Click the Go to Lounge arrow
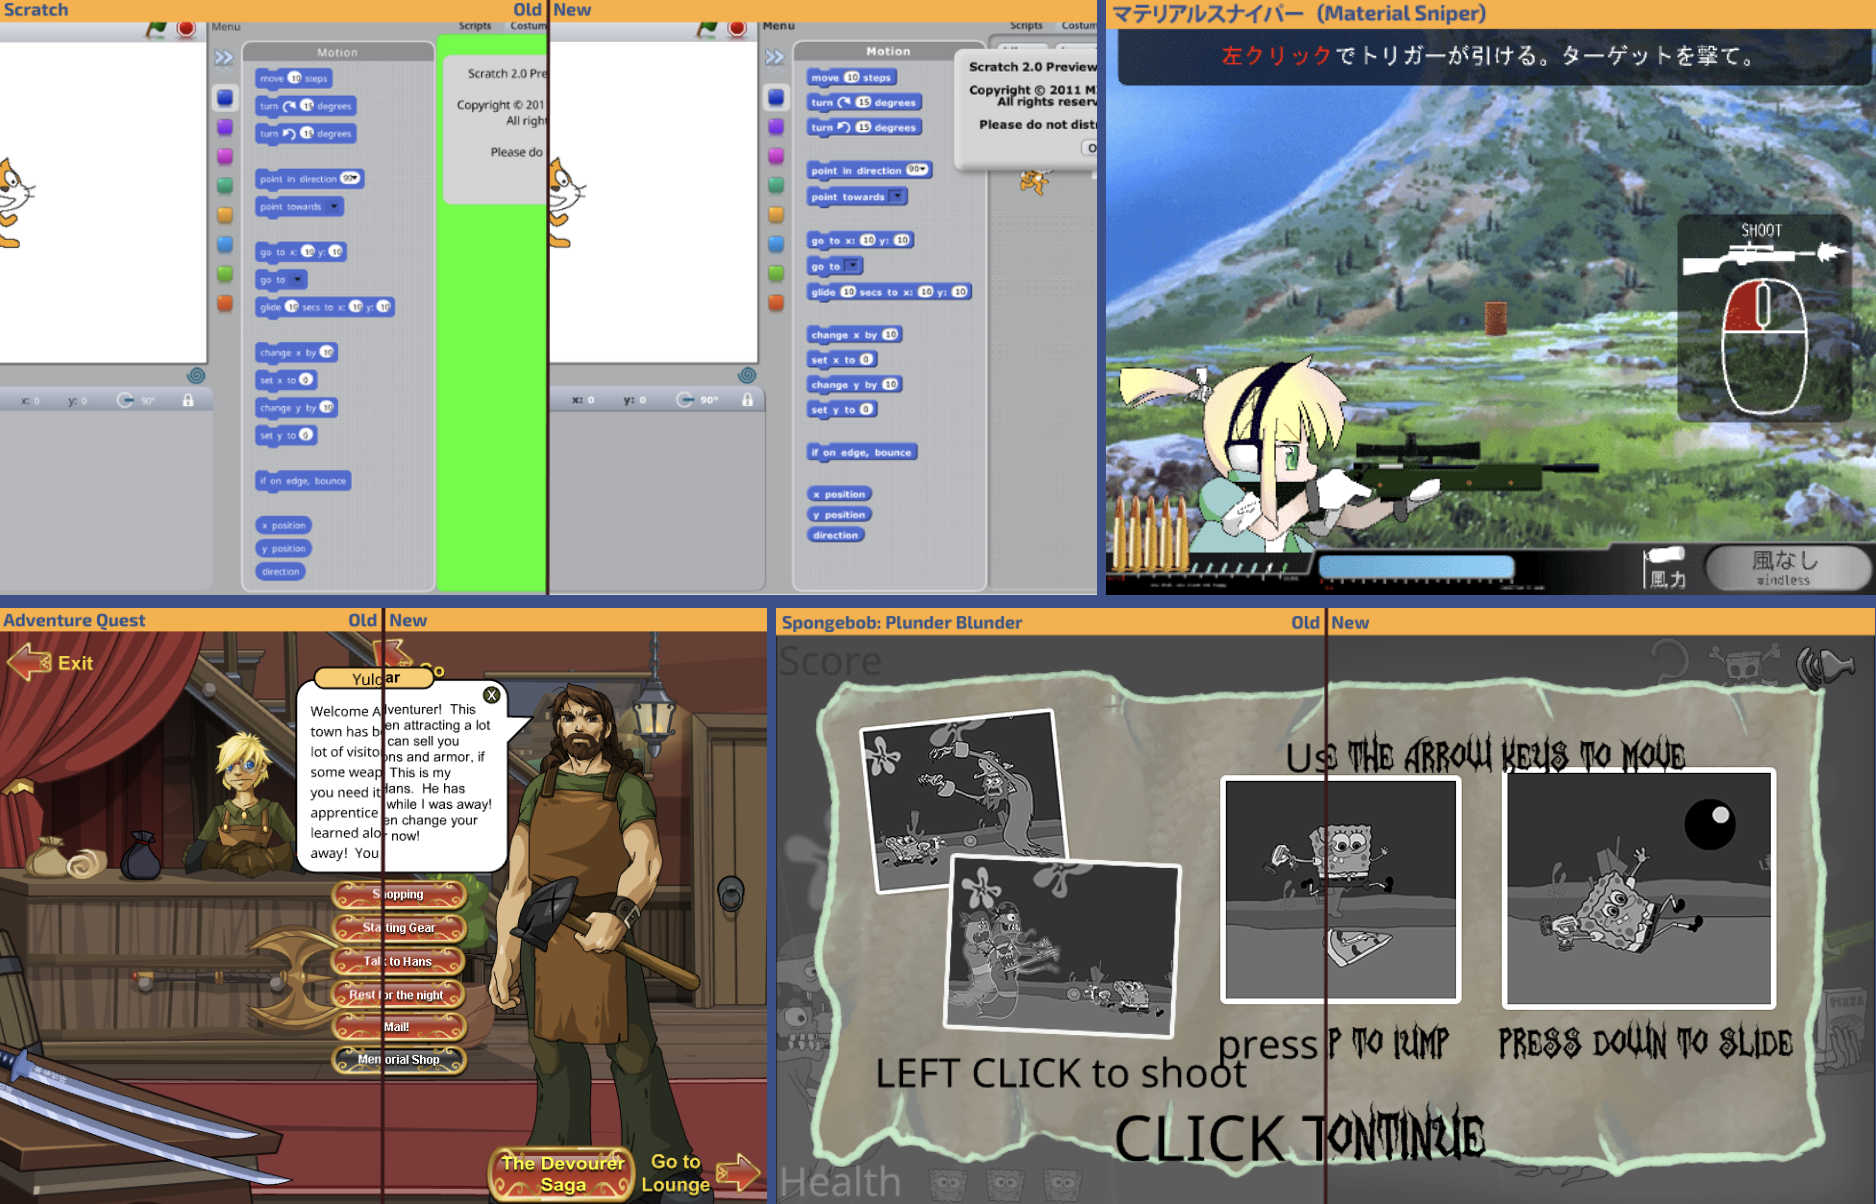Image resolution: width=1876 pixels, height=1204 pixels. [x=738, y=1172]
